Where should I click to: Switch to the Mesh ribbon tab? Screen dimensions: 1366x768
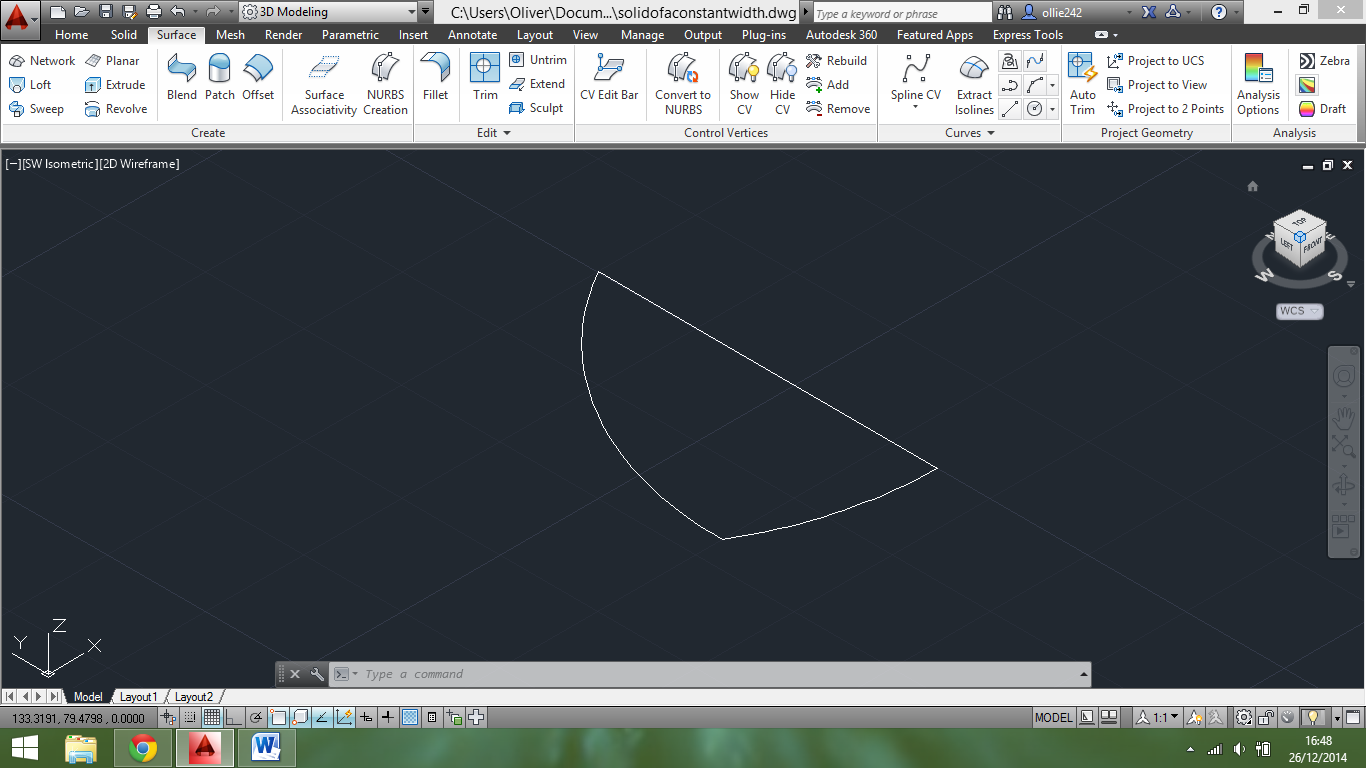click(230, 35)
